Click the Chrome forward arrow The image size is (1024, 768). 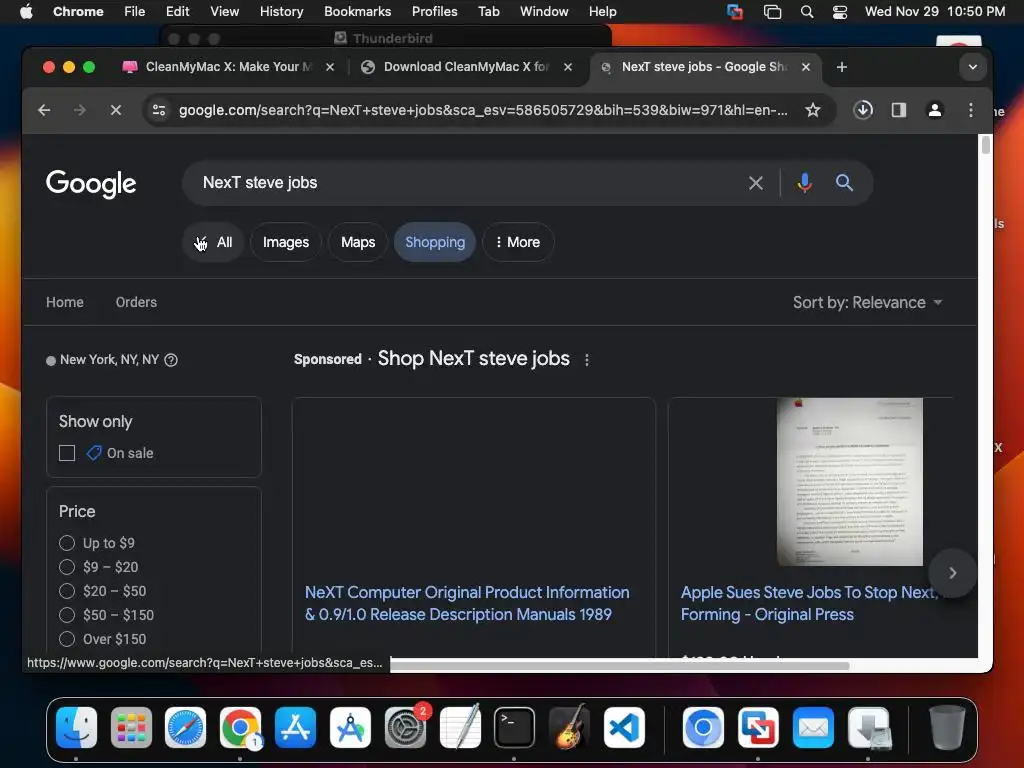[x=80, y=110]
